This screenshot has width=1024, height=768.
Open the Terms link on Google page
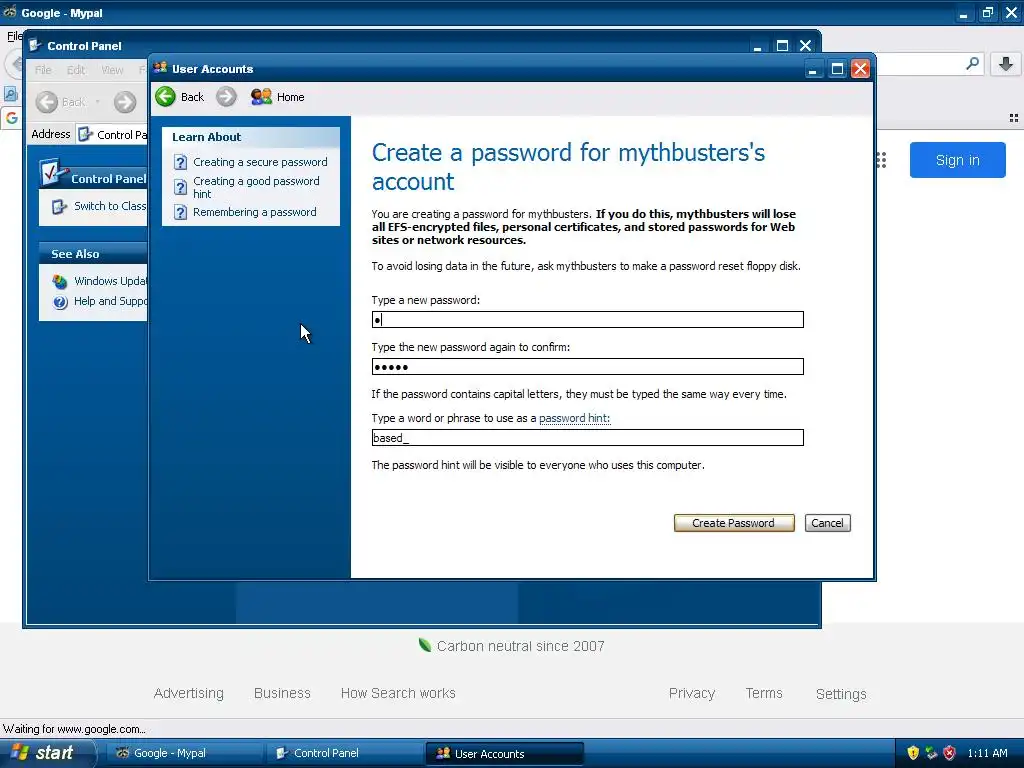(x=764, y=694)
